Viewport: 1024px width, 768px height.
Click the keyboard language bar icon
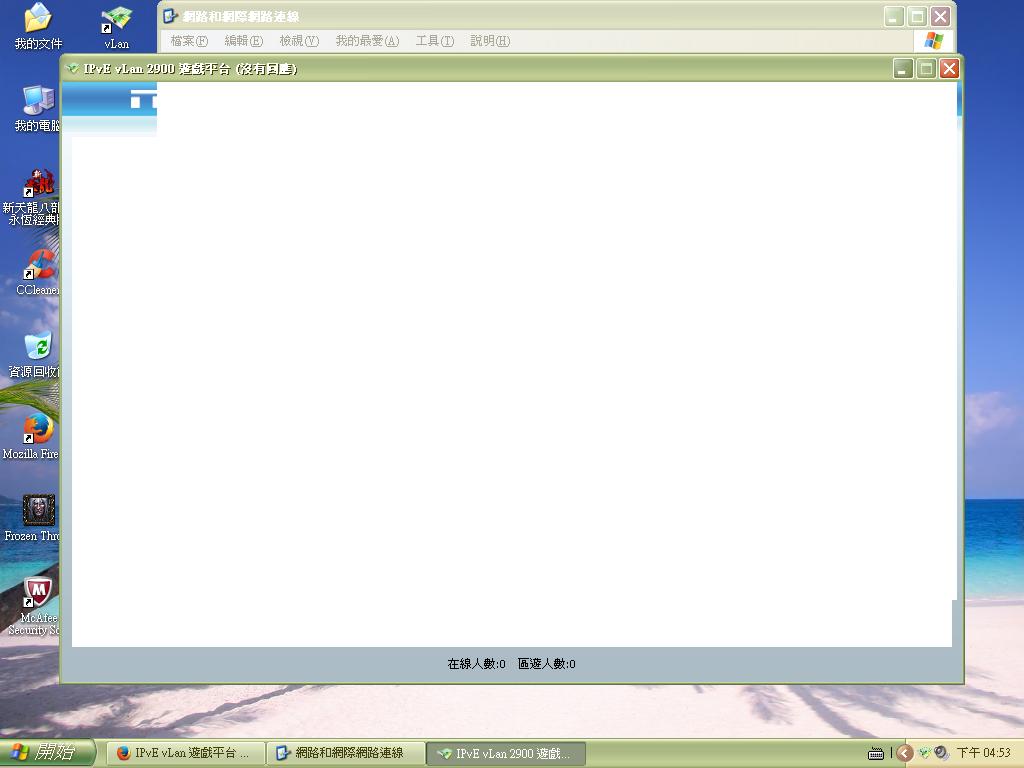pos(876,754)
